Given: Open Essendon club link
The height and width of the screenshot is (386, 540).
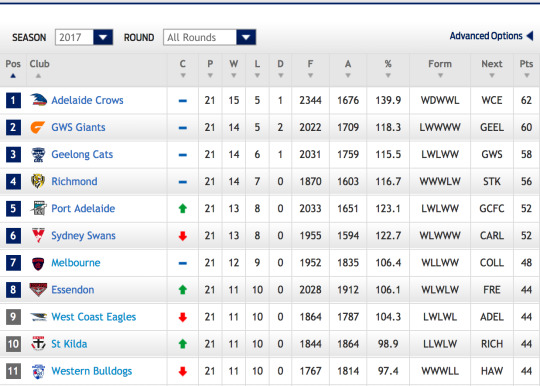Looking at the screenshot, I should (x=73, y=290).
